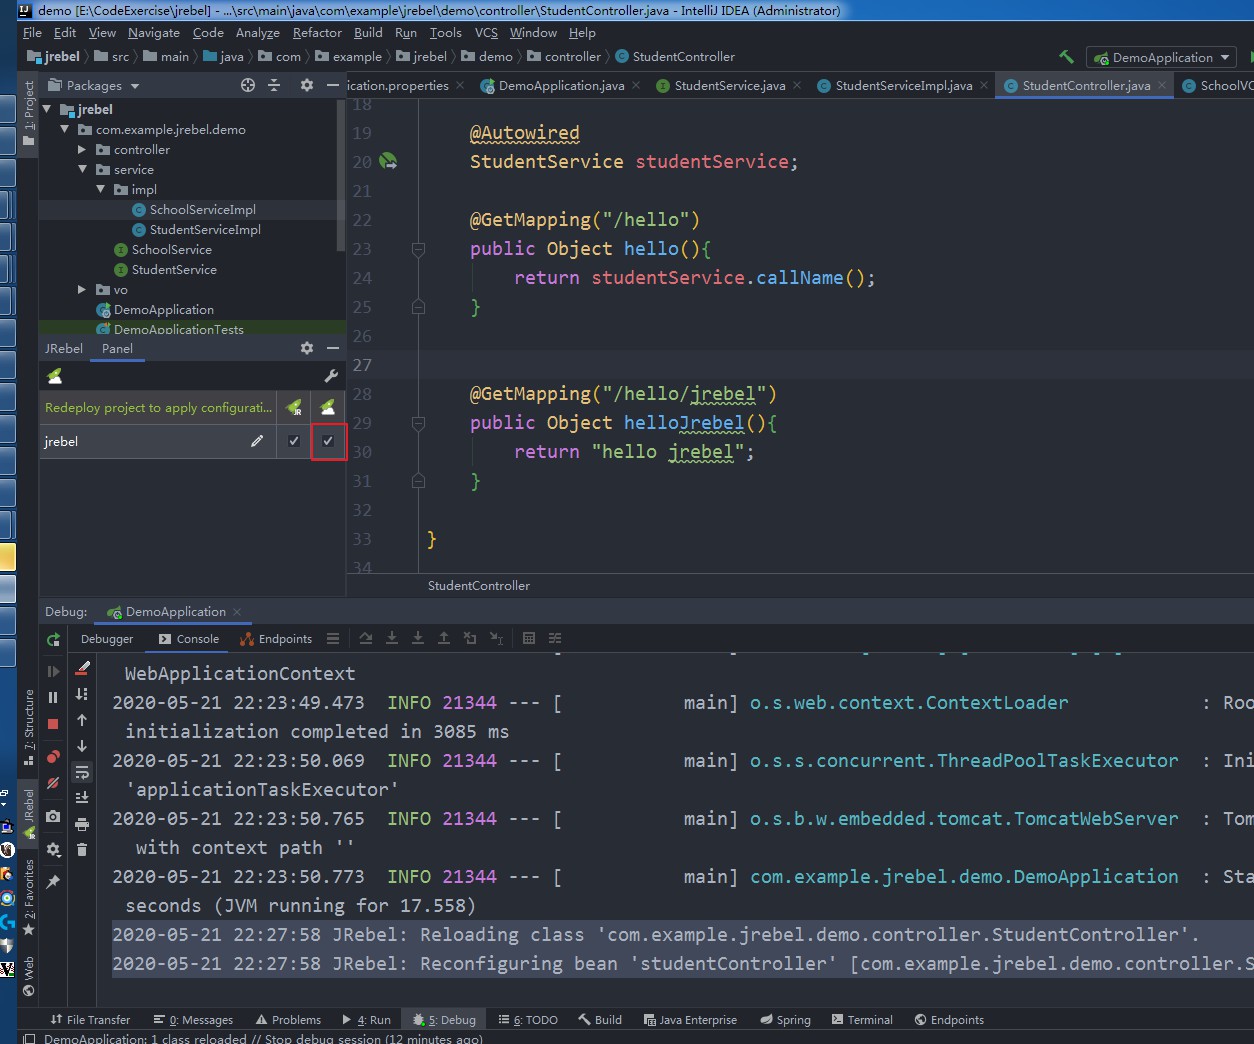Open the Refactor menu

pyautogui.click(x=317, y=33)
